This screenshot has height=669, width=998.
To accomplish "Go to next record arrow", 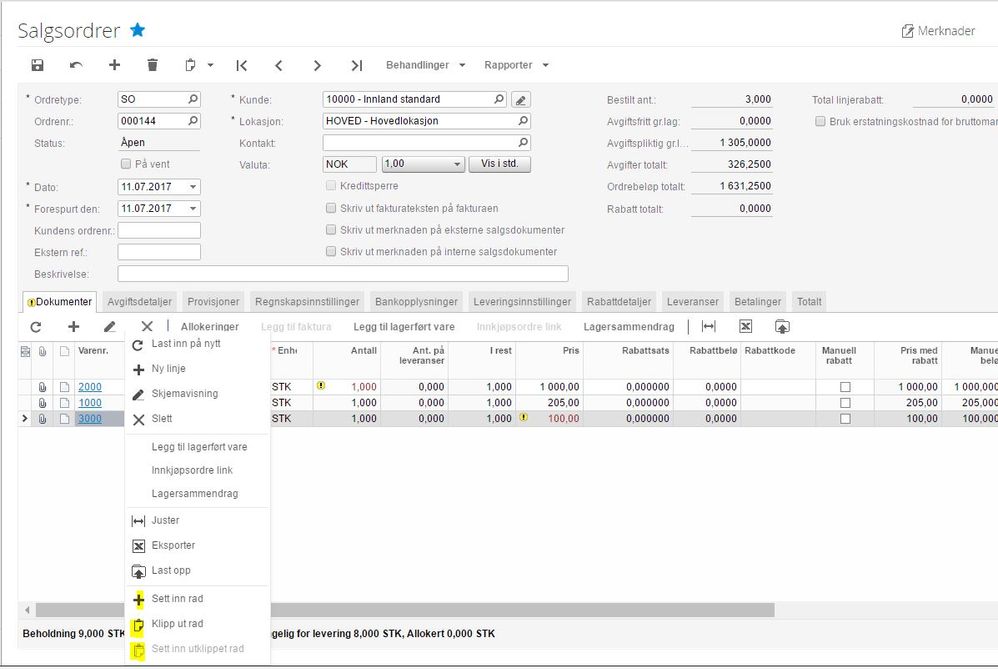I will coord(317,65).
